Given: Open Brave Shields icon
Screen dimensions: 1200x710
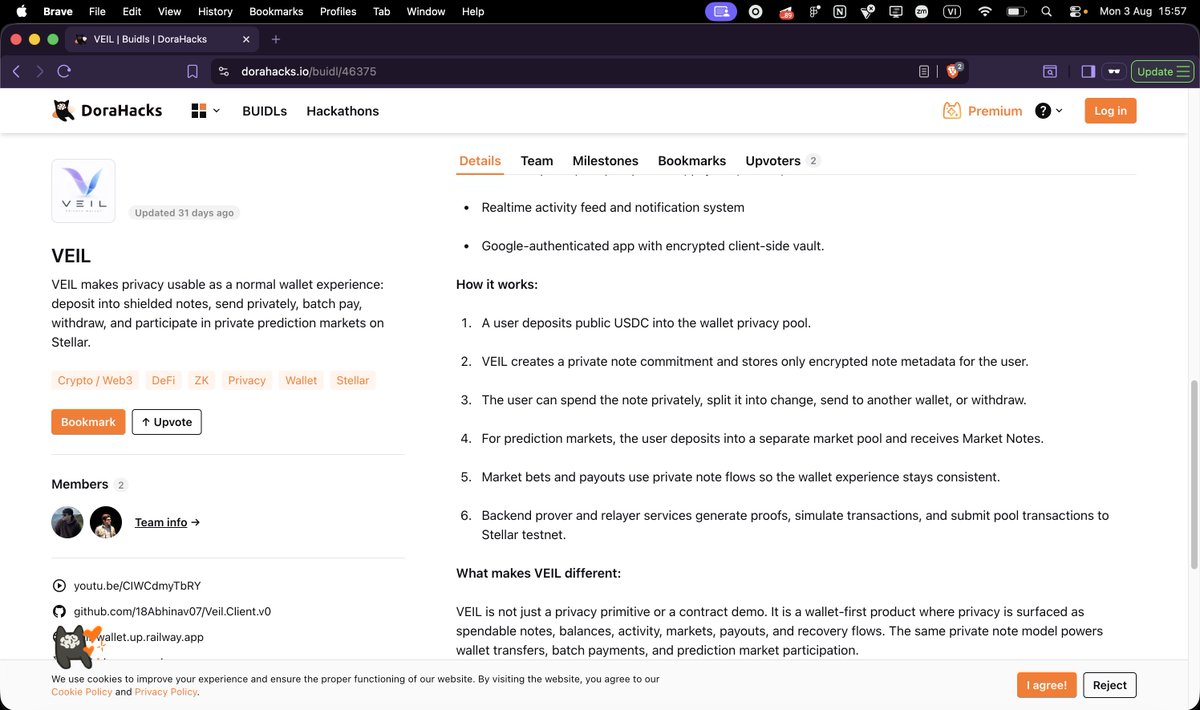Looking at the screenshot, I should 954,71.
